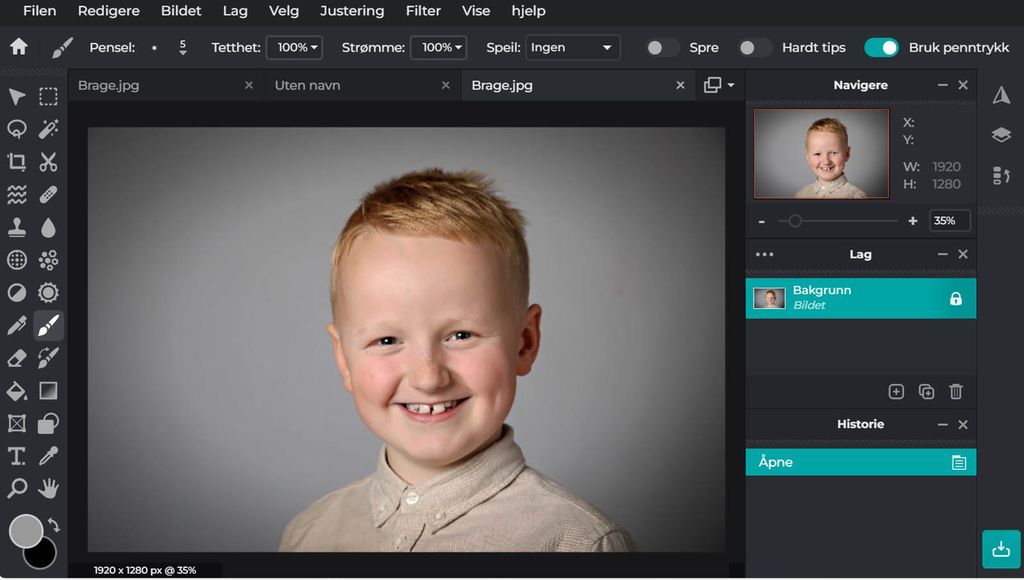Open the Strømme percentage dropdown
The width and height of the screenshot is (1024, 580).
pos(440,47)
